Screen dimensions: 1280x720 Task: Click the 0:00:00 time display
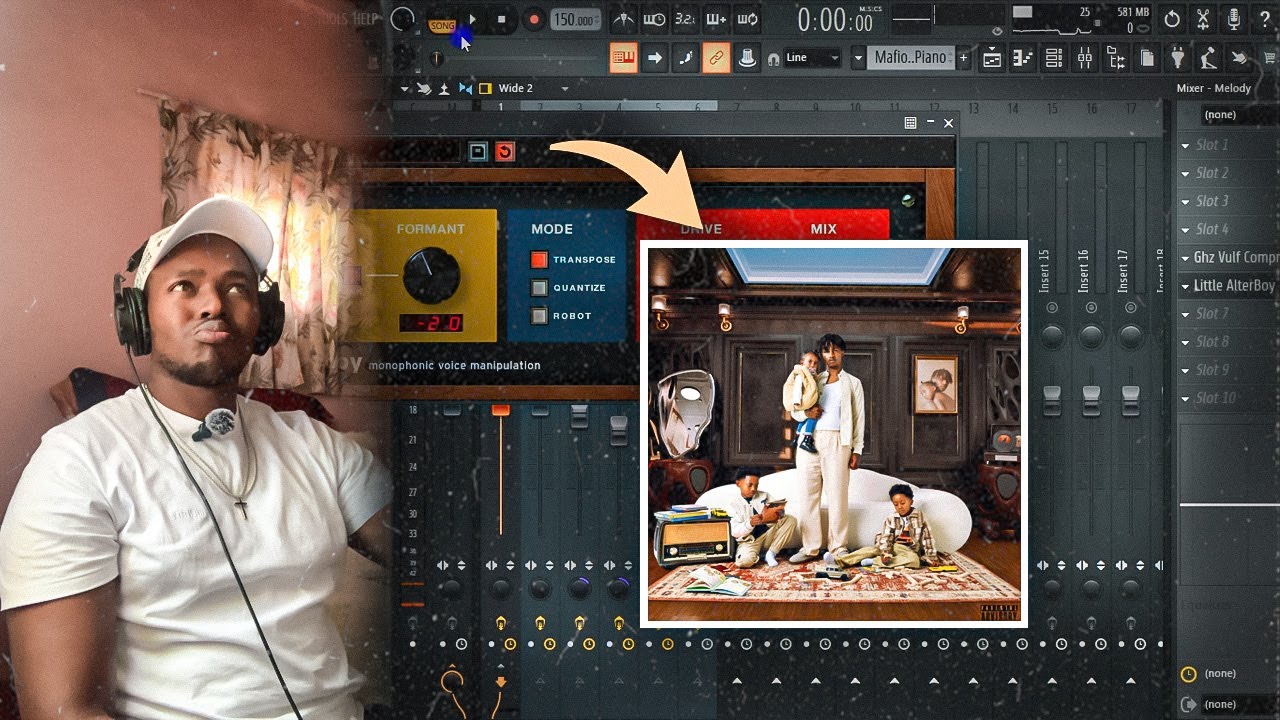click(836, 20)
